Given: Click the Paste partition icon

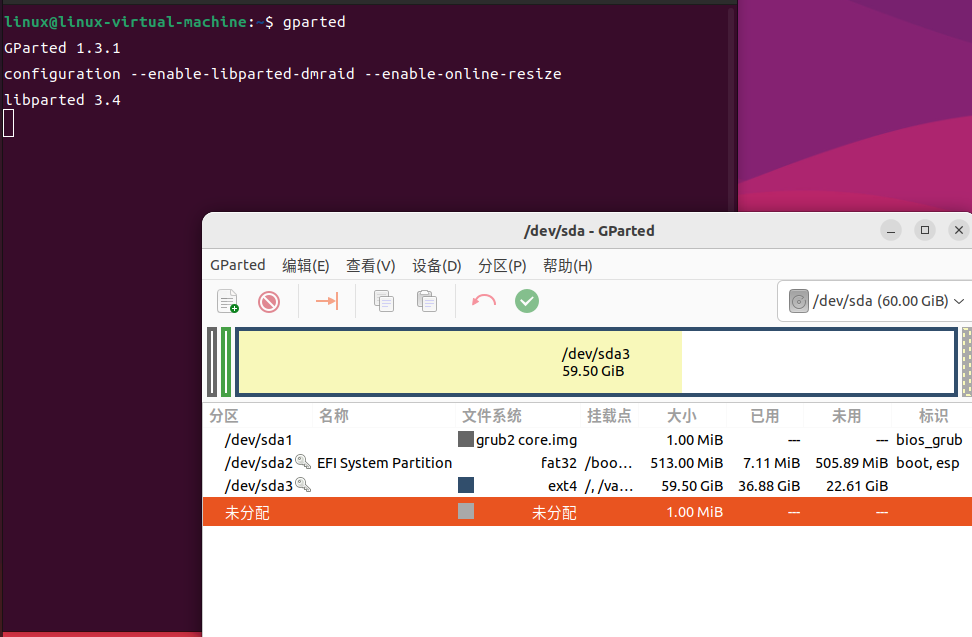Looking at the screenshot, I should coord(426,301).
